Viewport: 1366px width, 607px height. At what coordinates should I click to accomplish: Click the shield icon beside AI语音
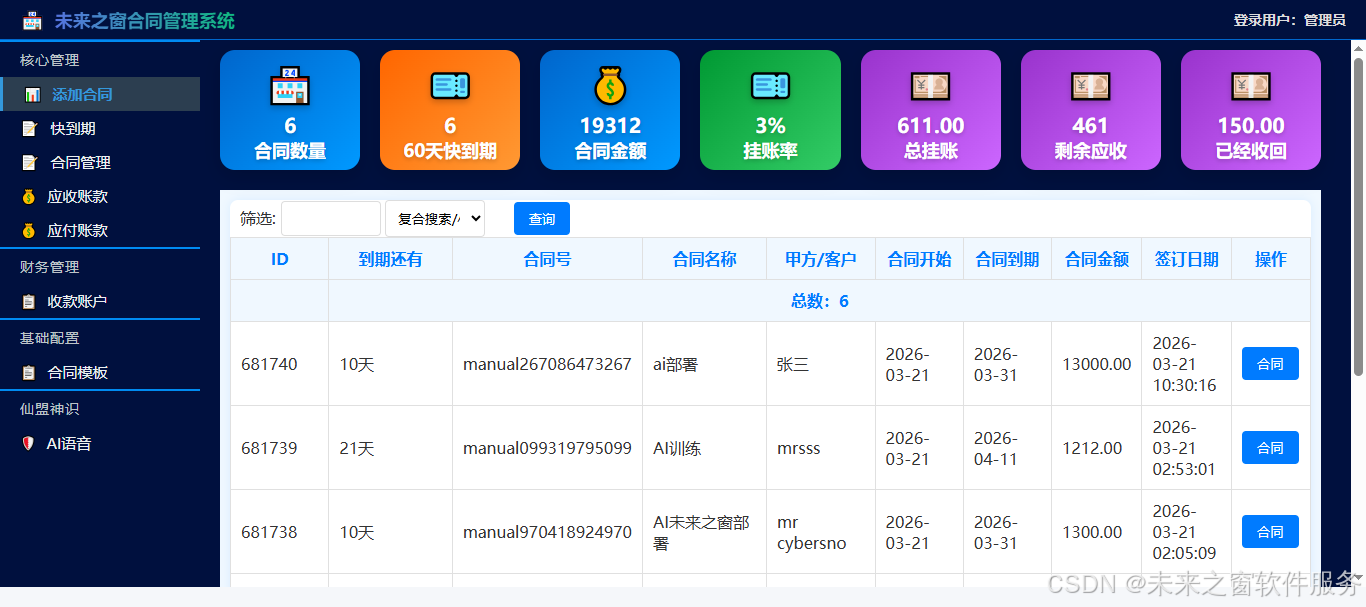click(28, 443)
